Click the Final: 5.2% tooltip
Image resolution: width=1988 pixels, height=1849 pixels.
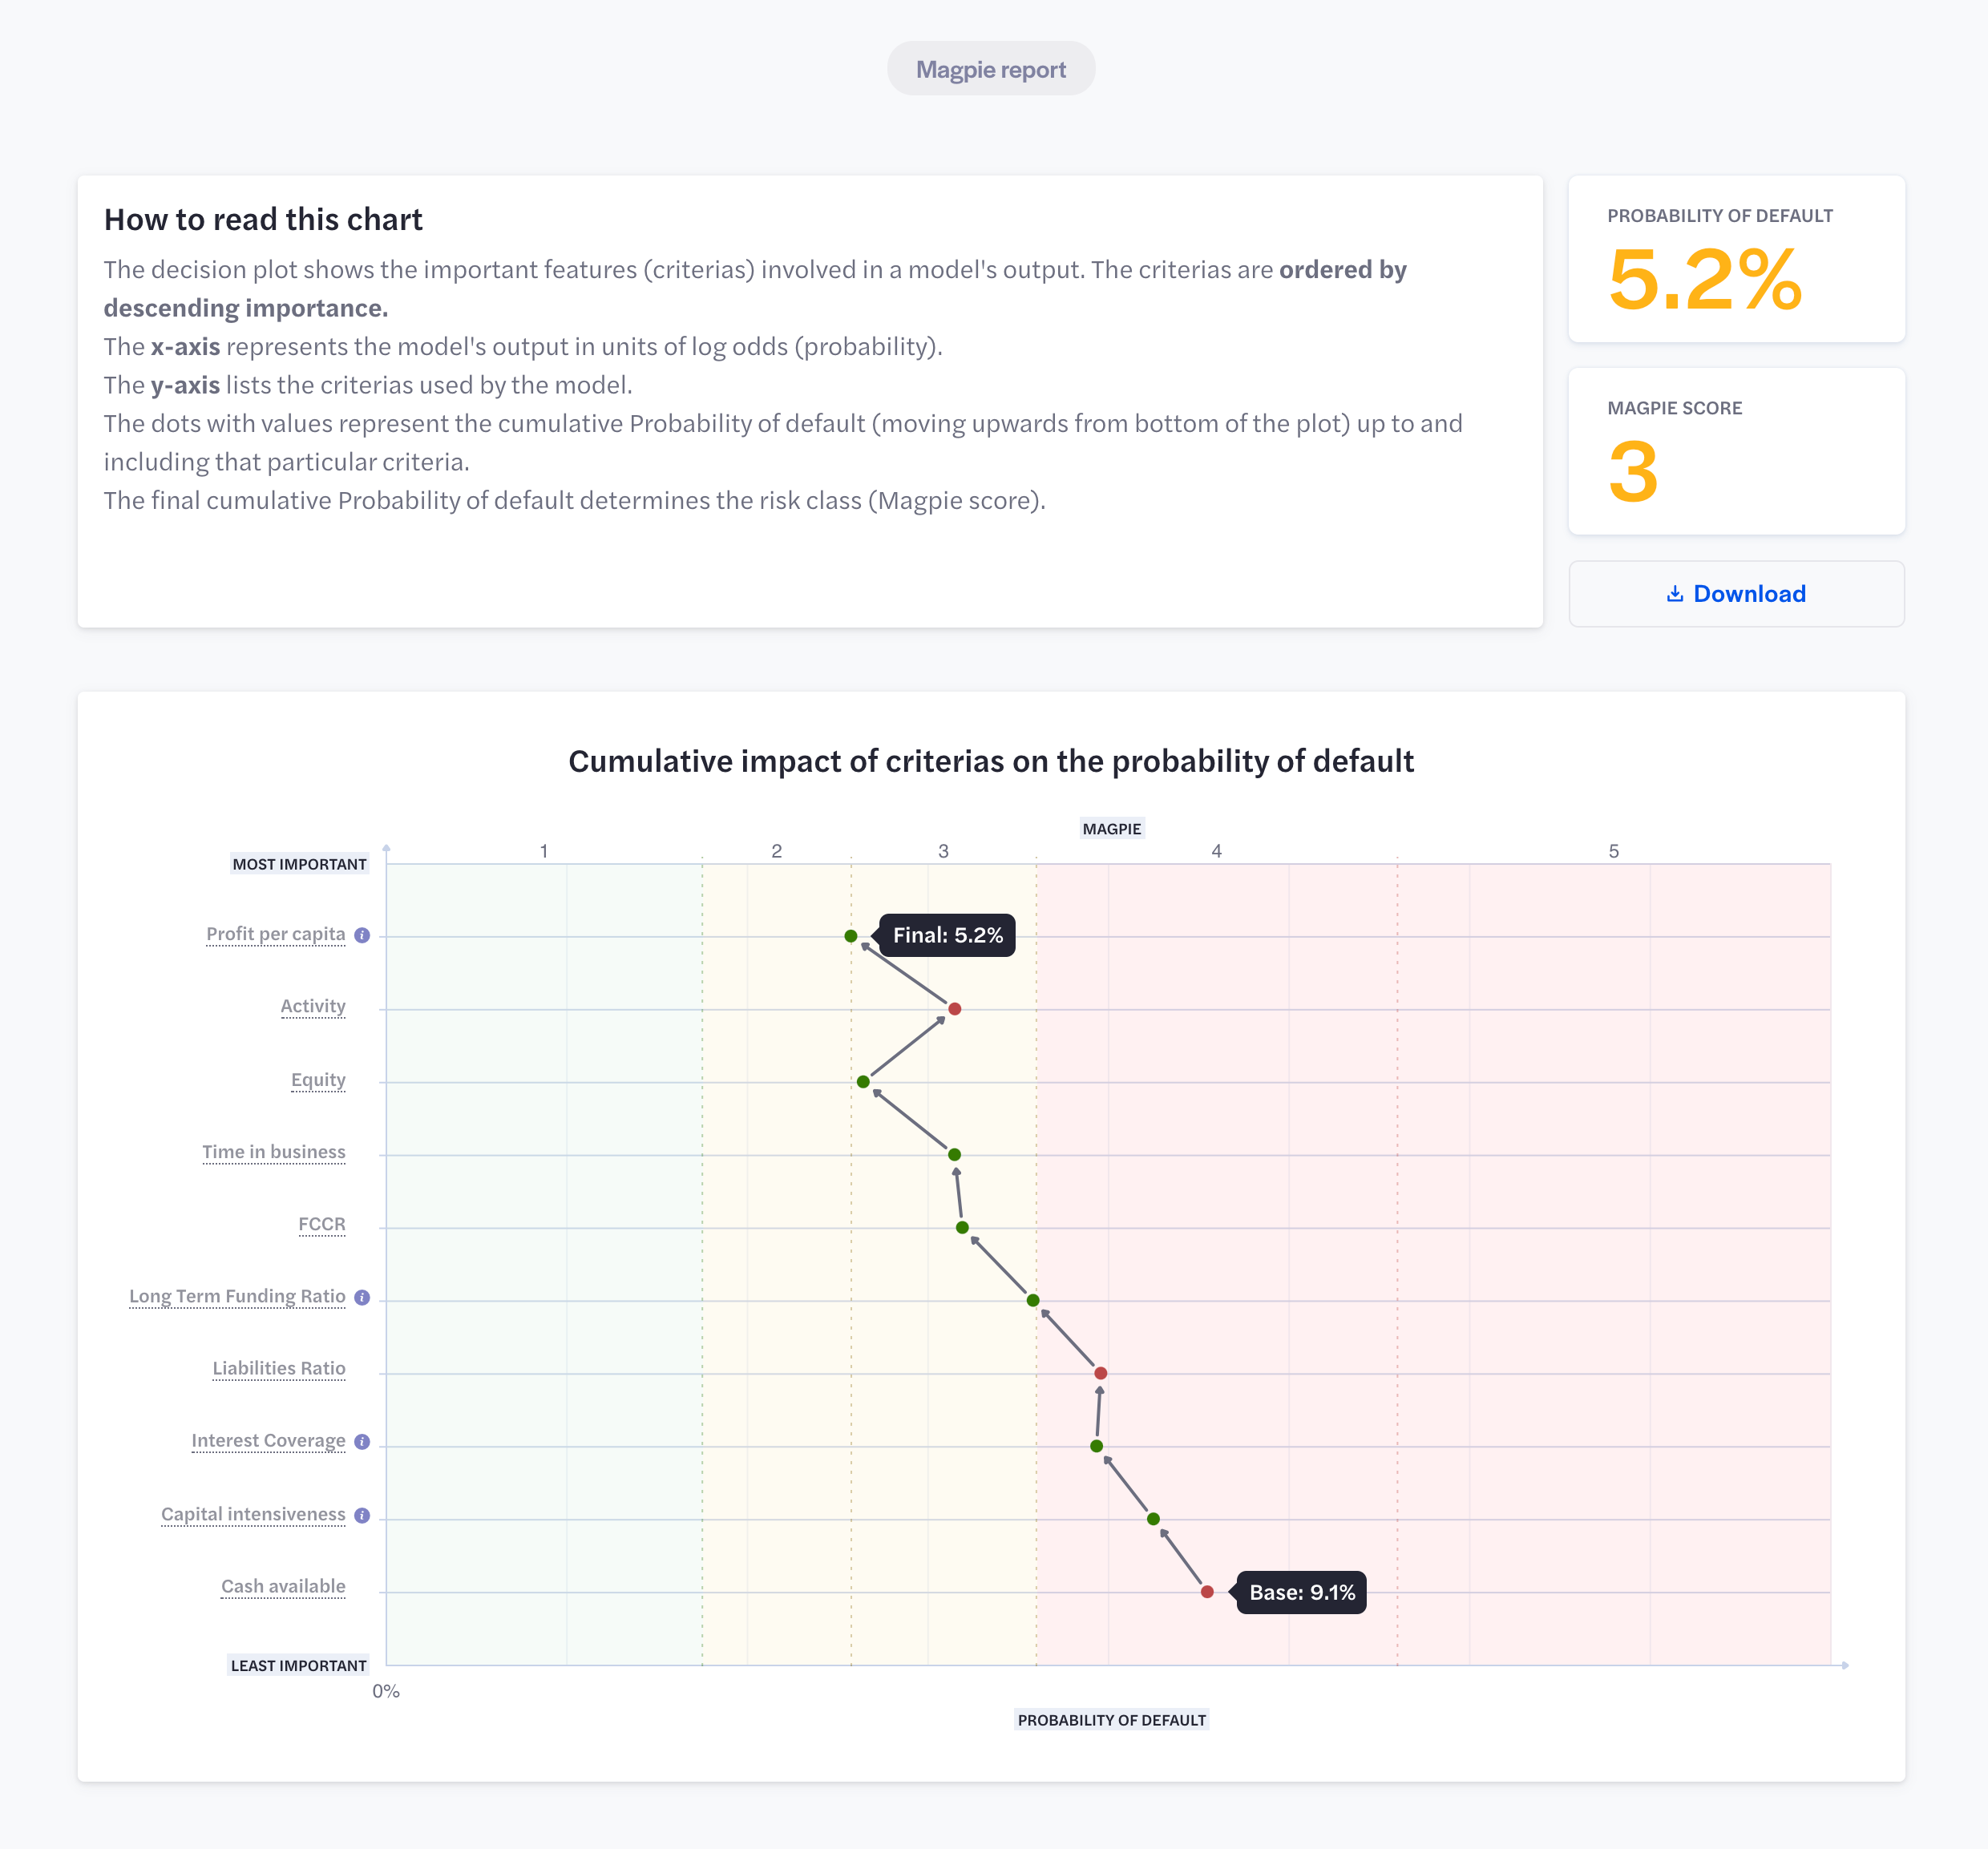click(947, 935)
